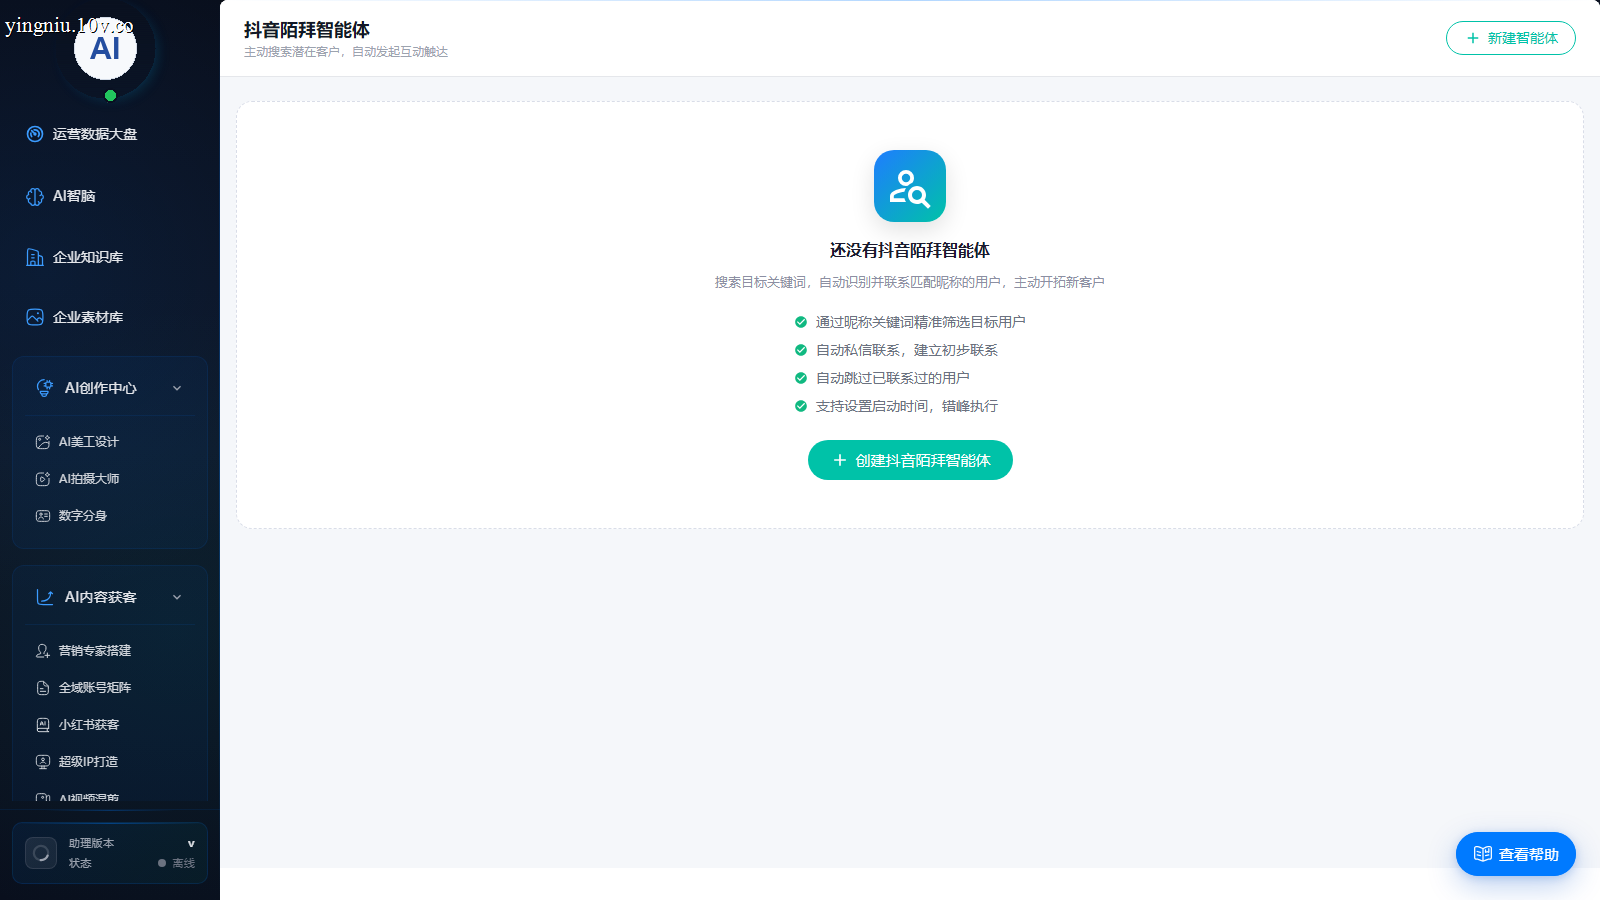Collapse the AI创作中心 section chevron

point(177,388)
